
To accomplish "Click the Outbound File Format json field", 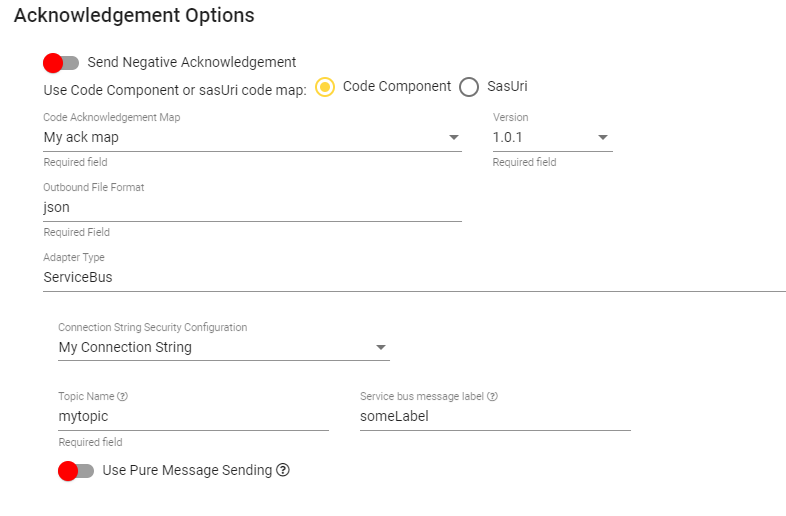I will [250, 207].
